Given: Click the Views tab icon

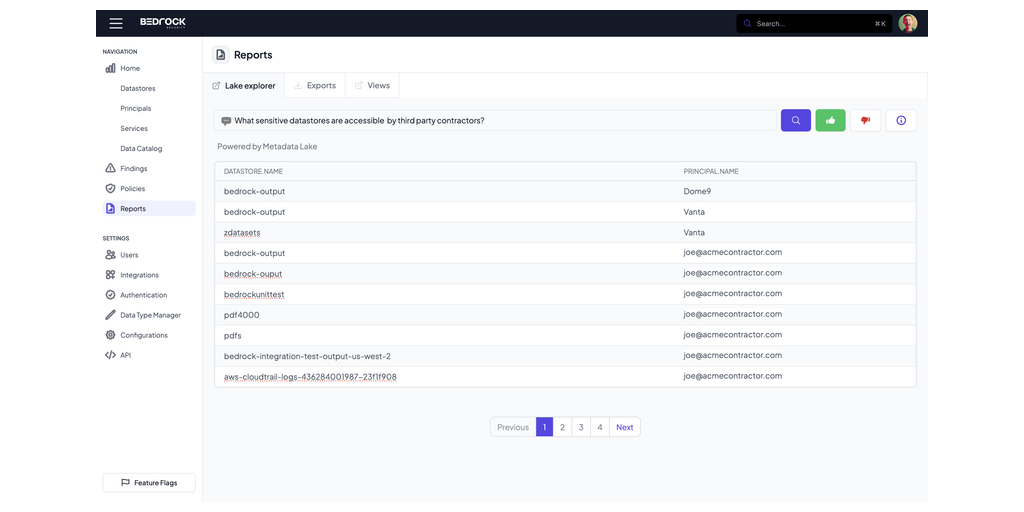Looking at the screenshot, I should pyautogui.click(x=359, y=86).
